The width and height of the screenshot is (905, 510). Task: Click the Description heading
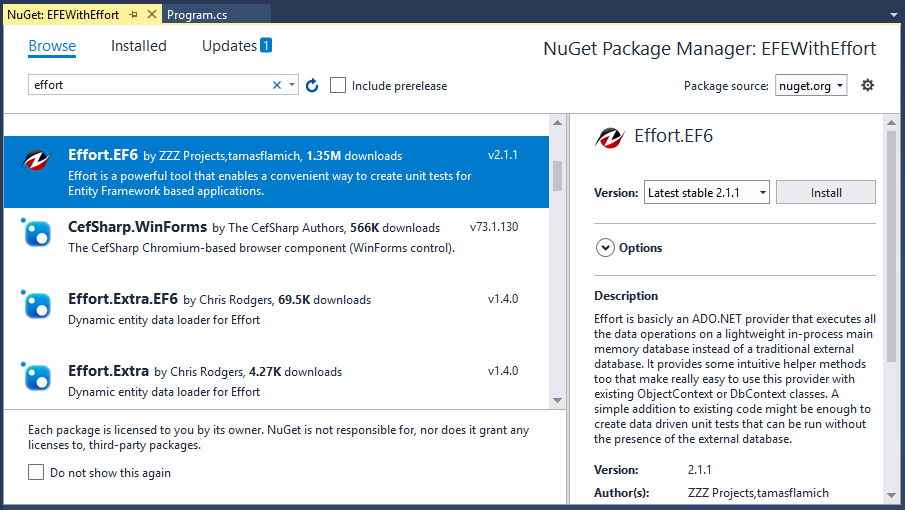(626, 296)
